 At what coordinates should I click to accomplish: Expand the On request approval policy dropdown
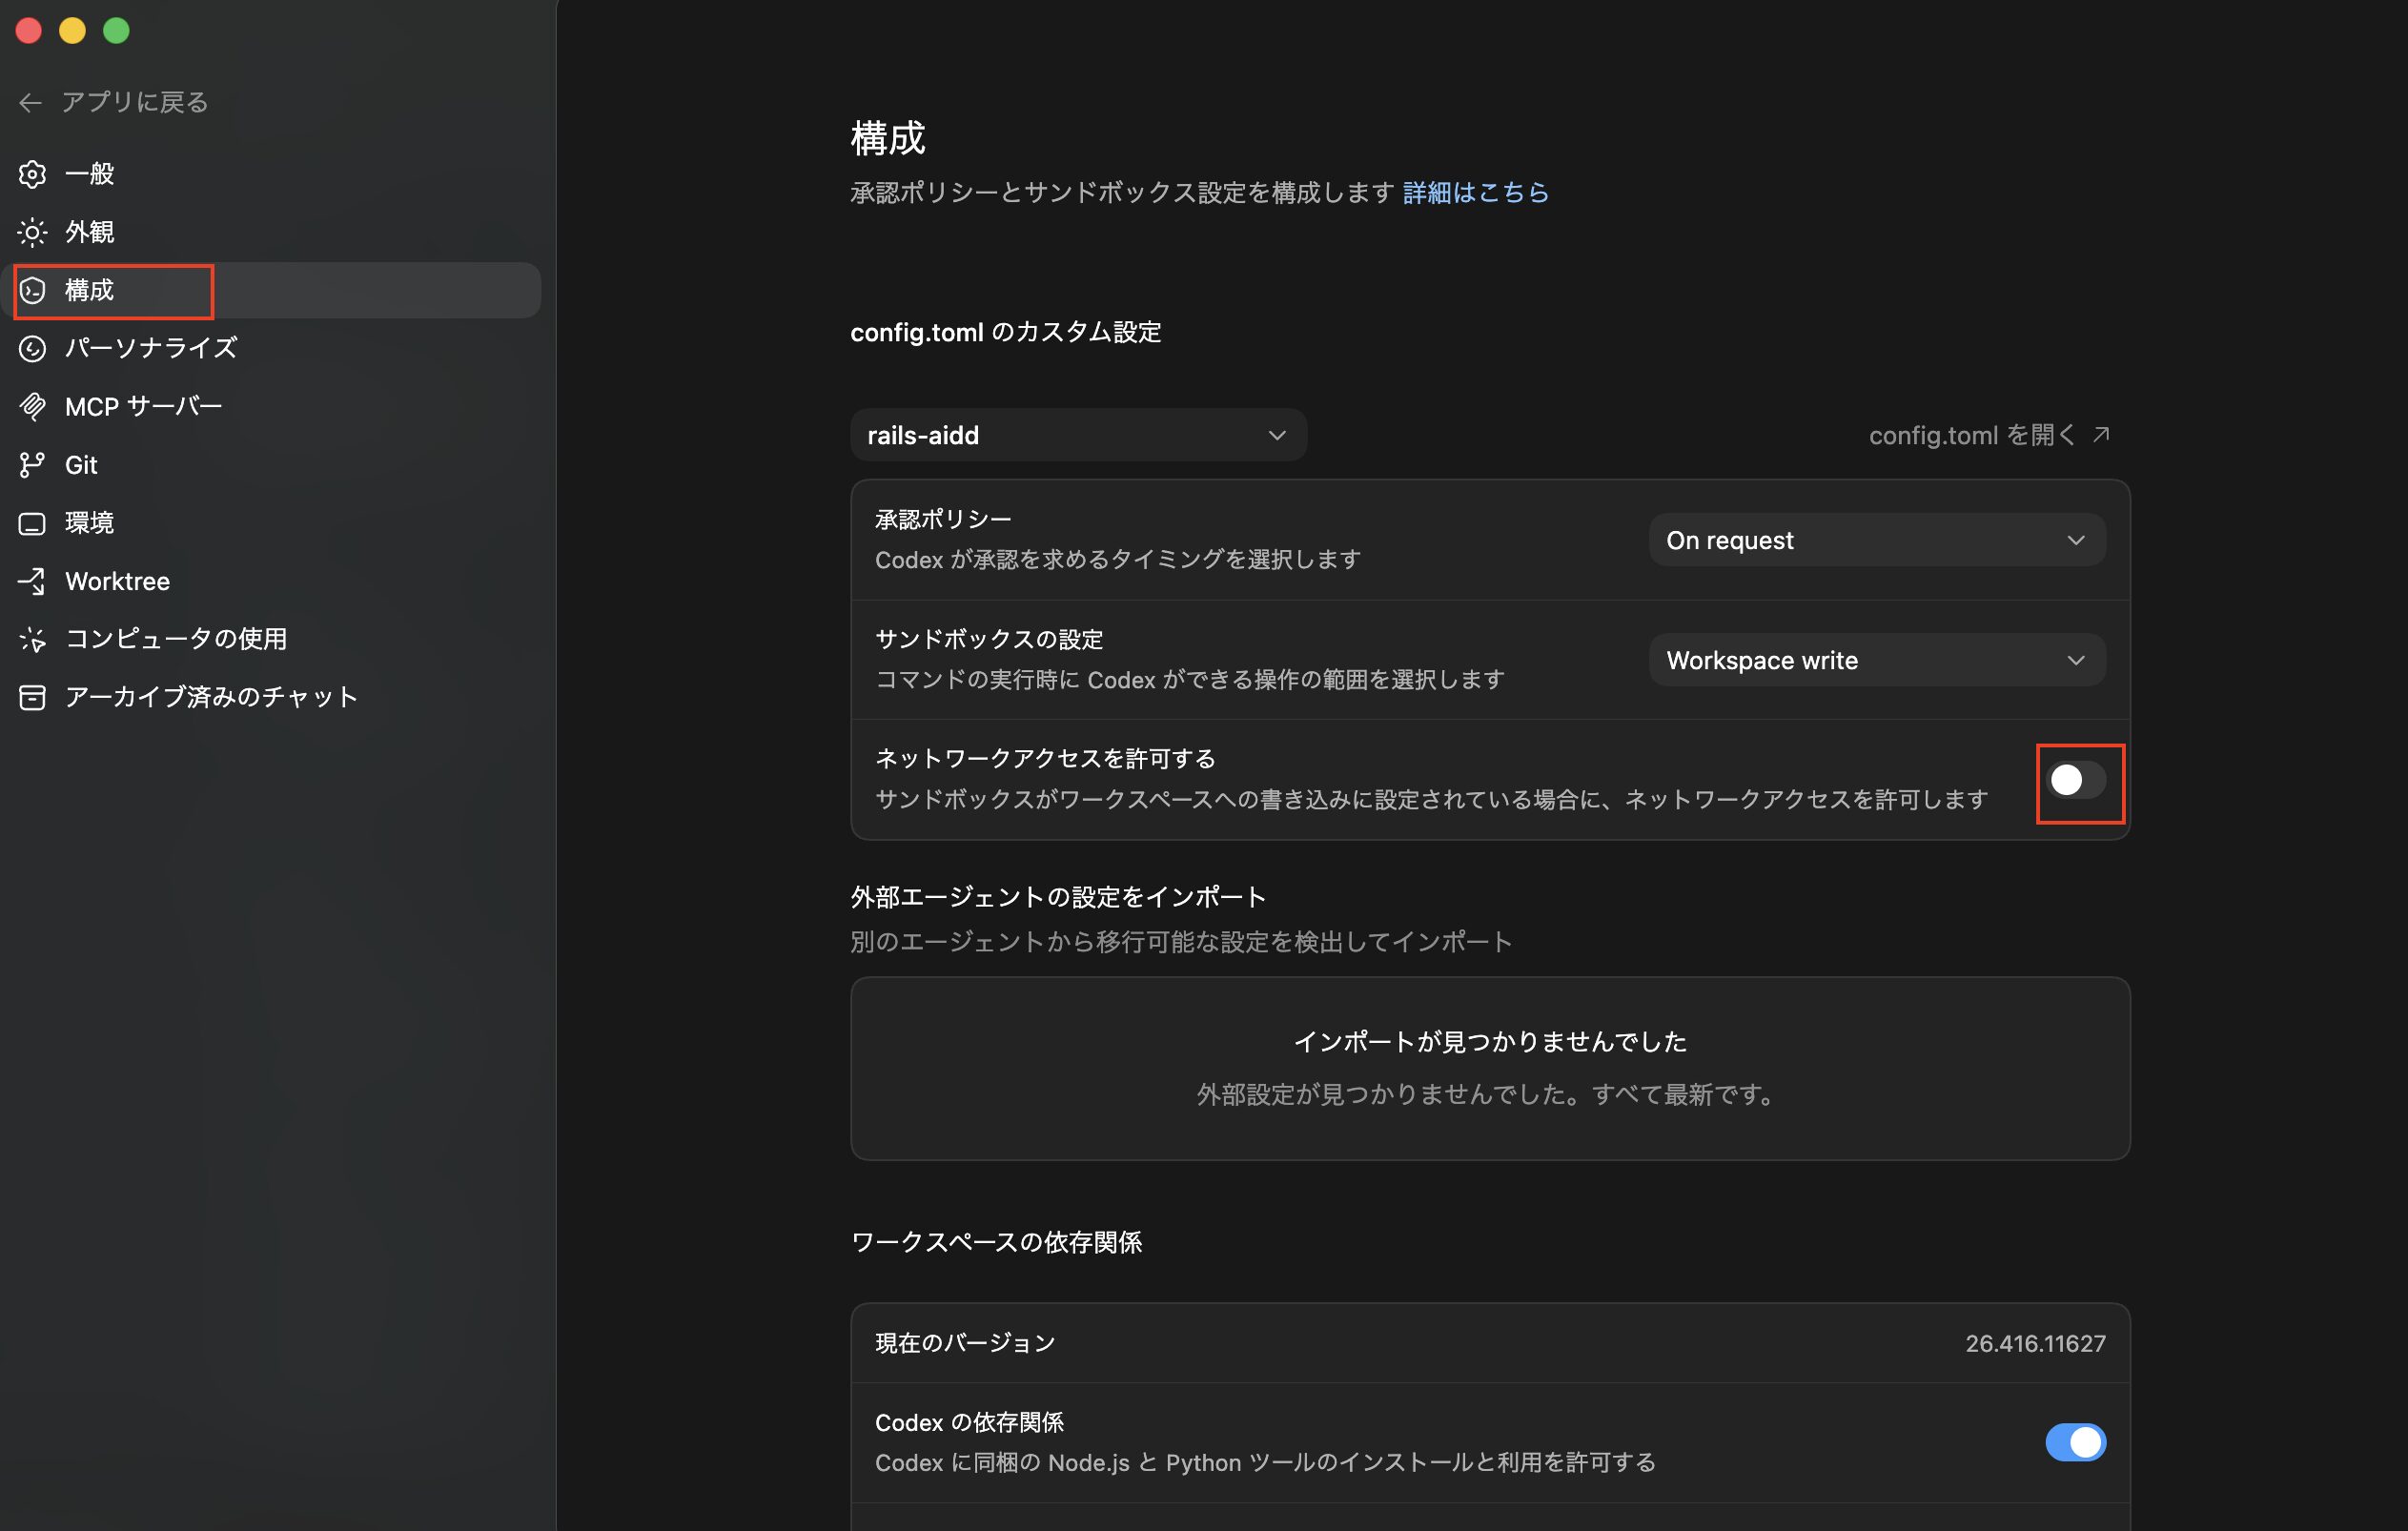1876,540
